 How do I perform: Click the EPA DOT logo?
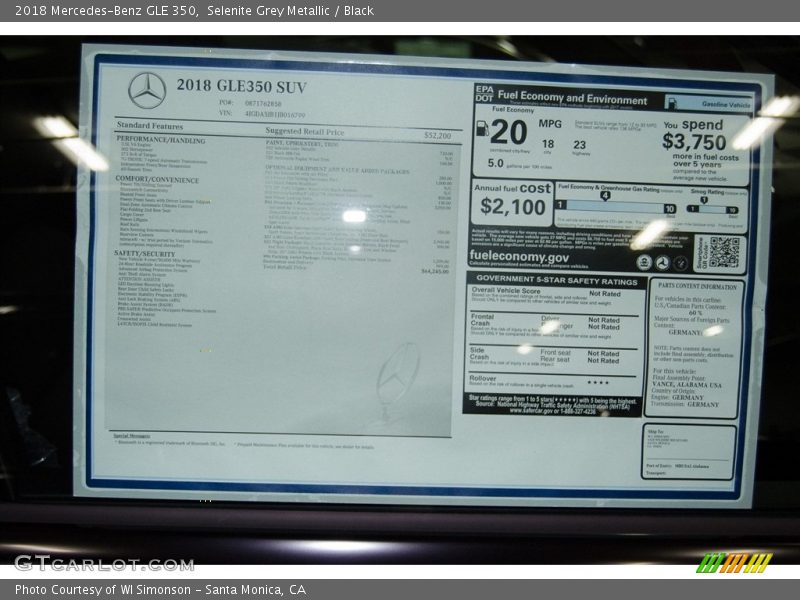click(484, 94)
